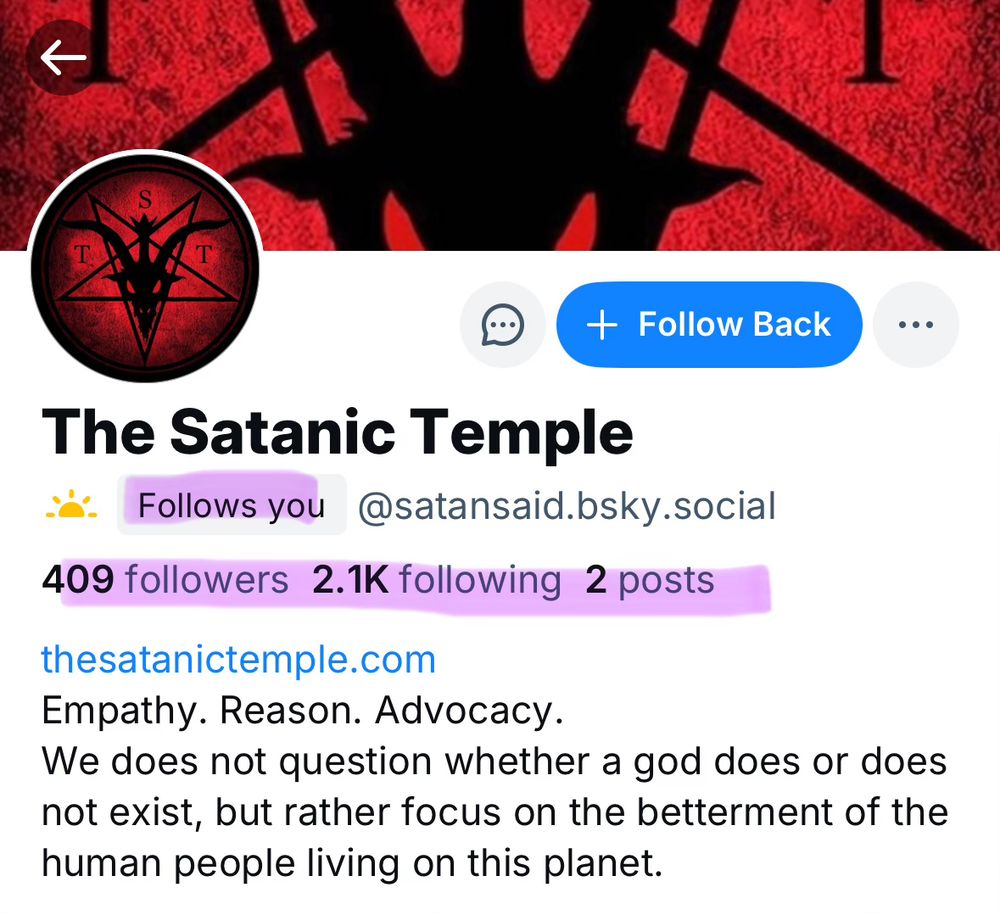Open thesatanictemple.com website link
The width and height of the screenshot is (1000, 914).
pos(236,659)
